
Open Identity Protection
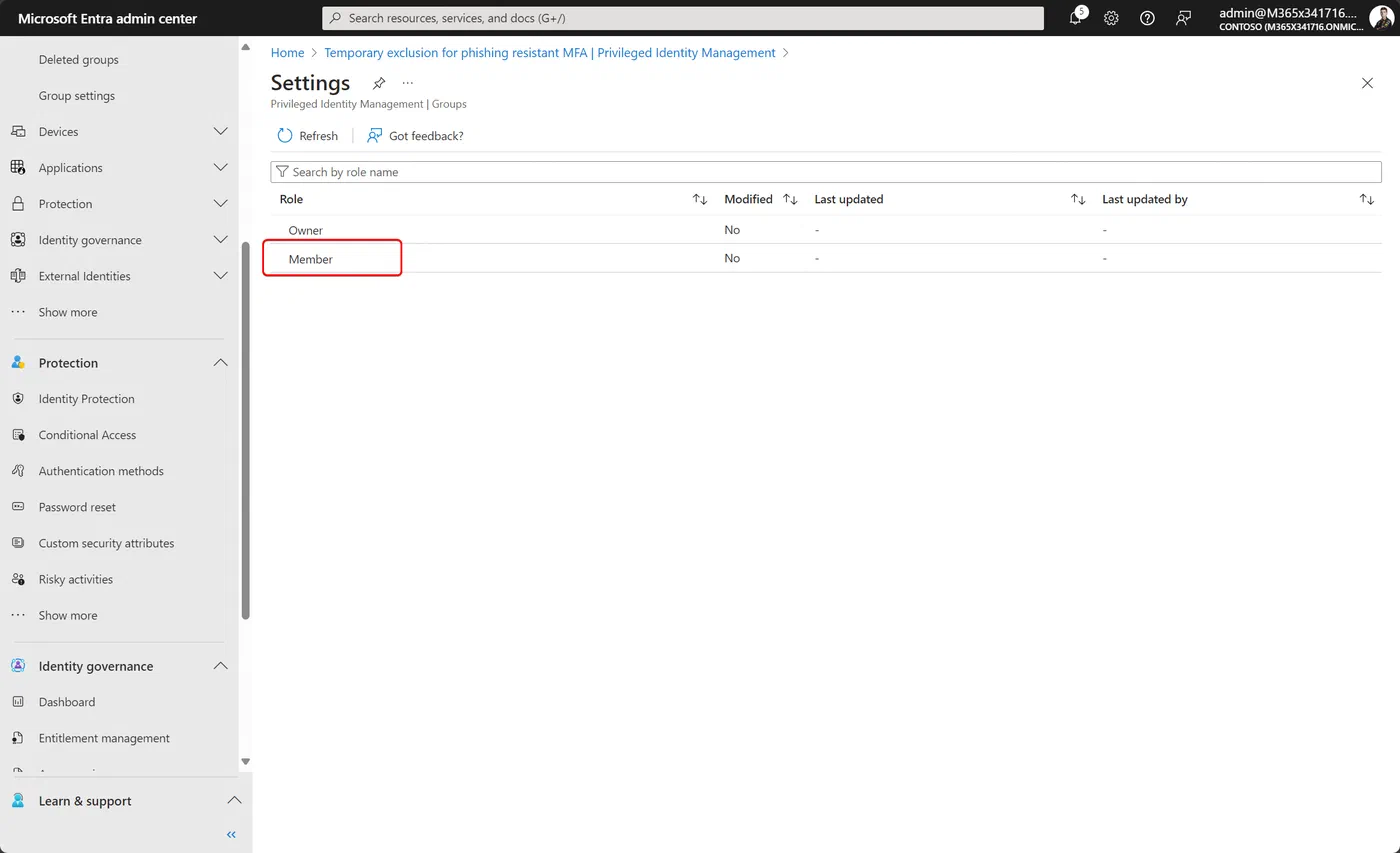[86, 399]
